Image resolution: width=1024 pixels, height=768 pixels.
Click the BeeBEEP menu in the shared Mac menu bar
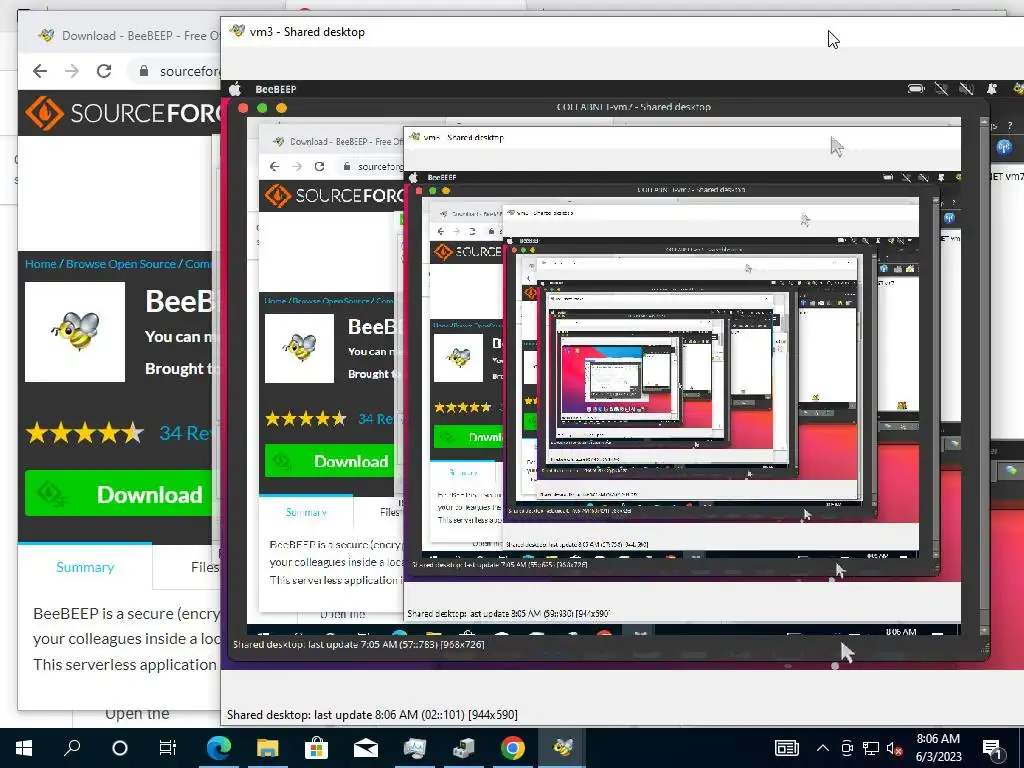tap(276, 89)
